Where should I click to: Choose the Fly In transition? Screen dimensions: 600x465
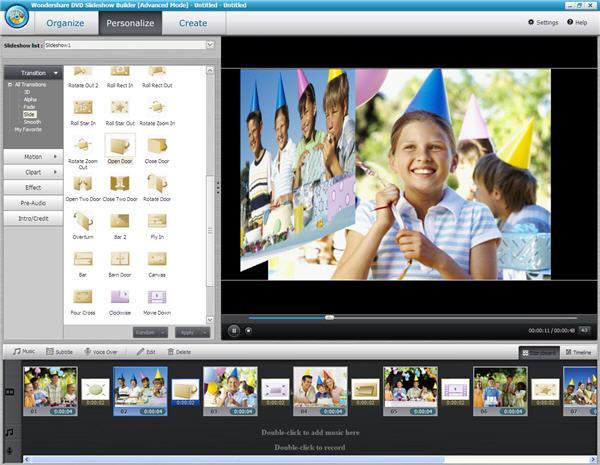coord(157,221)
